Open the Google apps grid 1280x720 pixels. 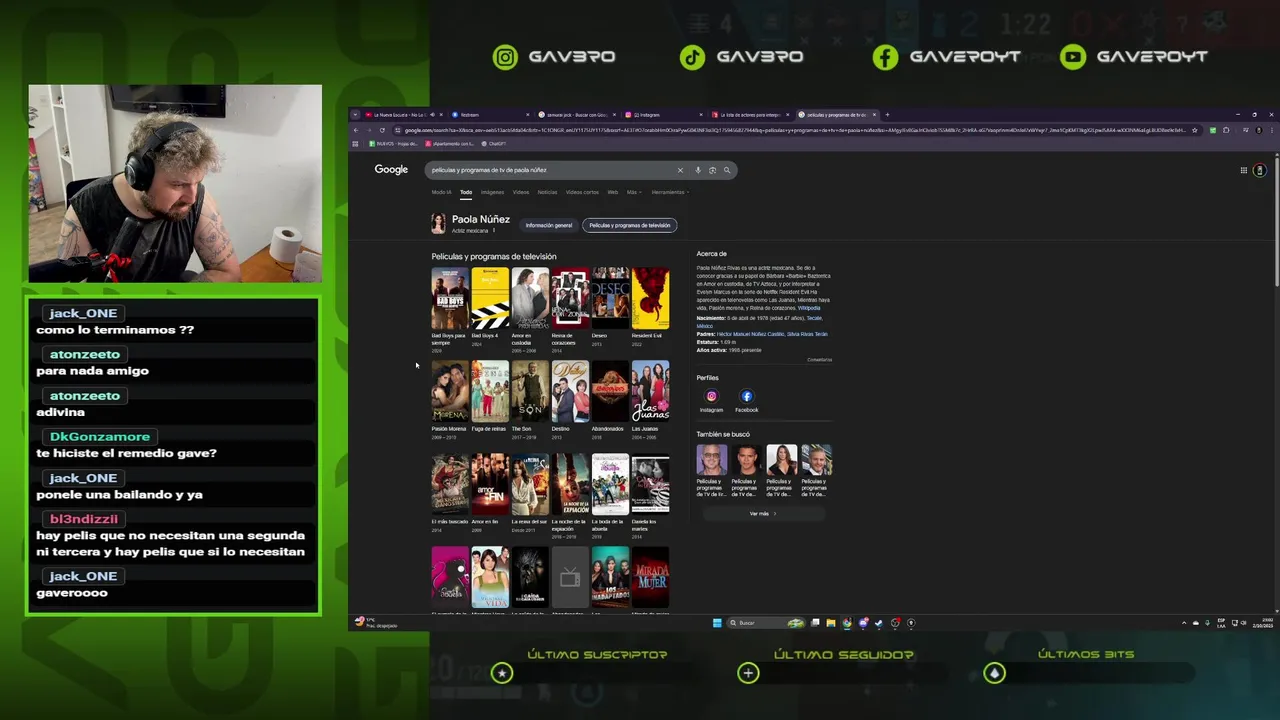click(1244, 170)
